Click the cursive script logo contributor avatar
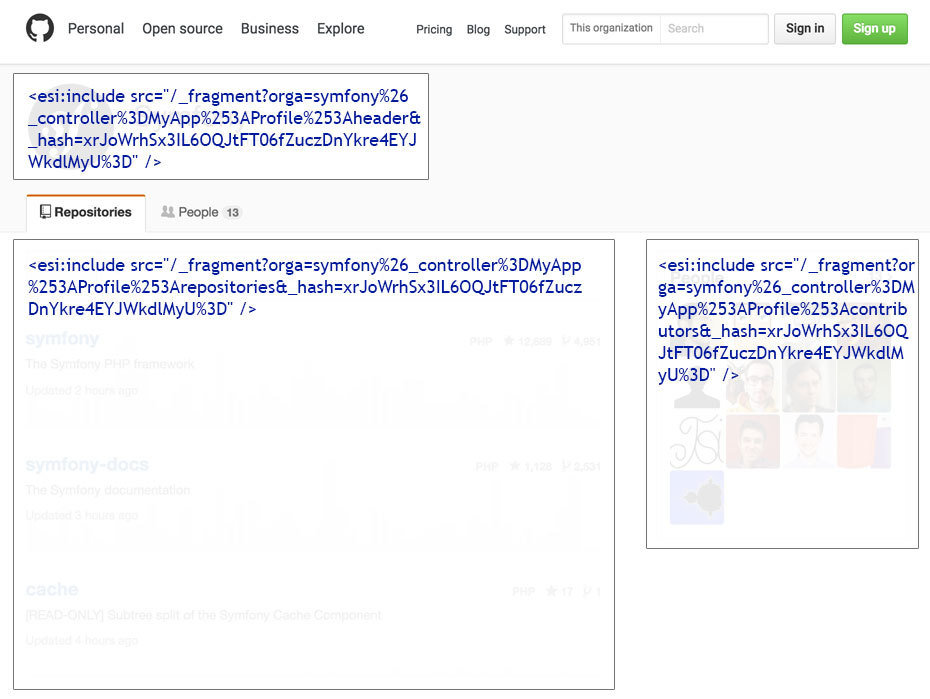Viewport: 930px width, 699px height. (697, 442)
